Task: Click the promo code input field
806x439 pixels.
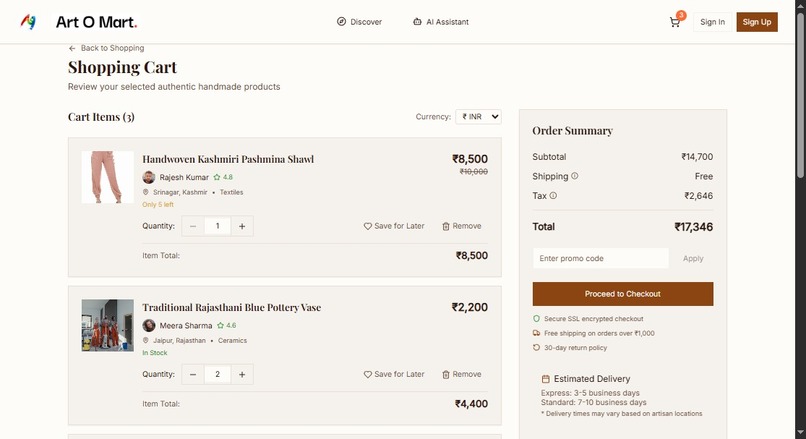Action: 600,258
